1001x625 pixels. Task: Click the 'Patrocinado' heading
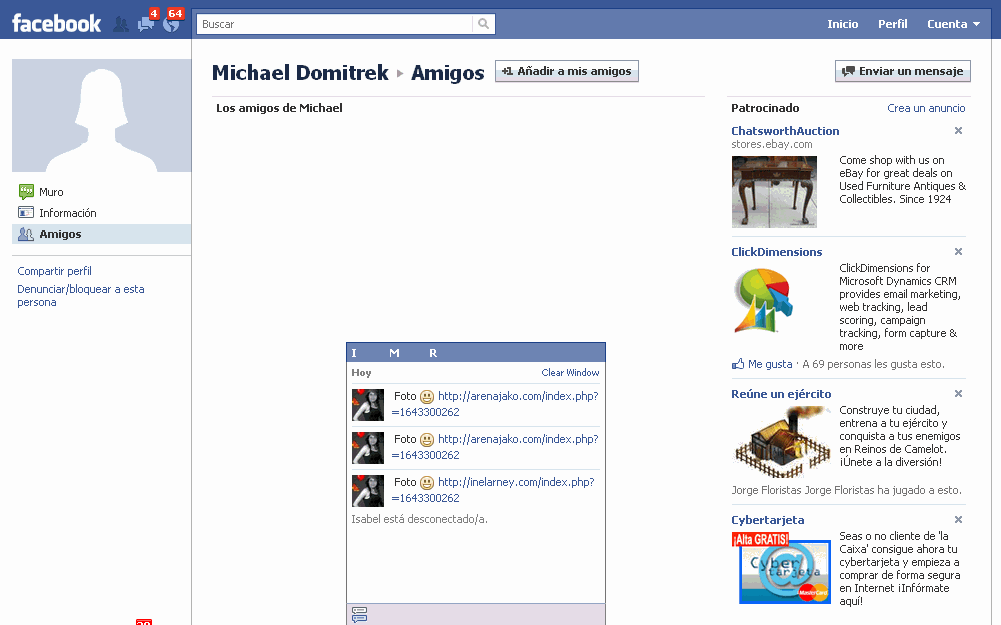765,109
